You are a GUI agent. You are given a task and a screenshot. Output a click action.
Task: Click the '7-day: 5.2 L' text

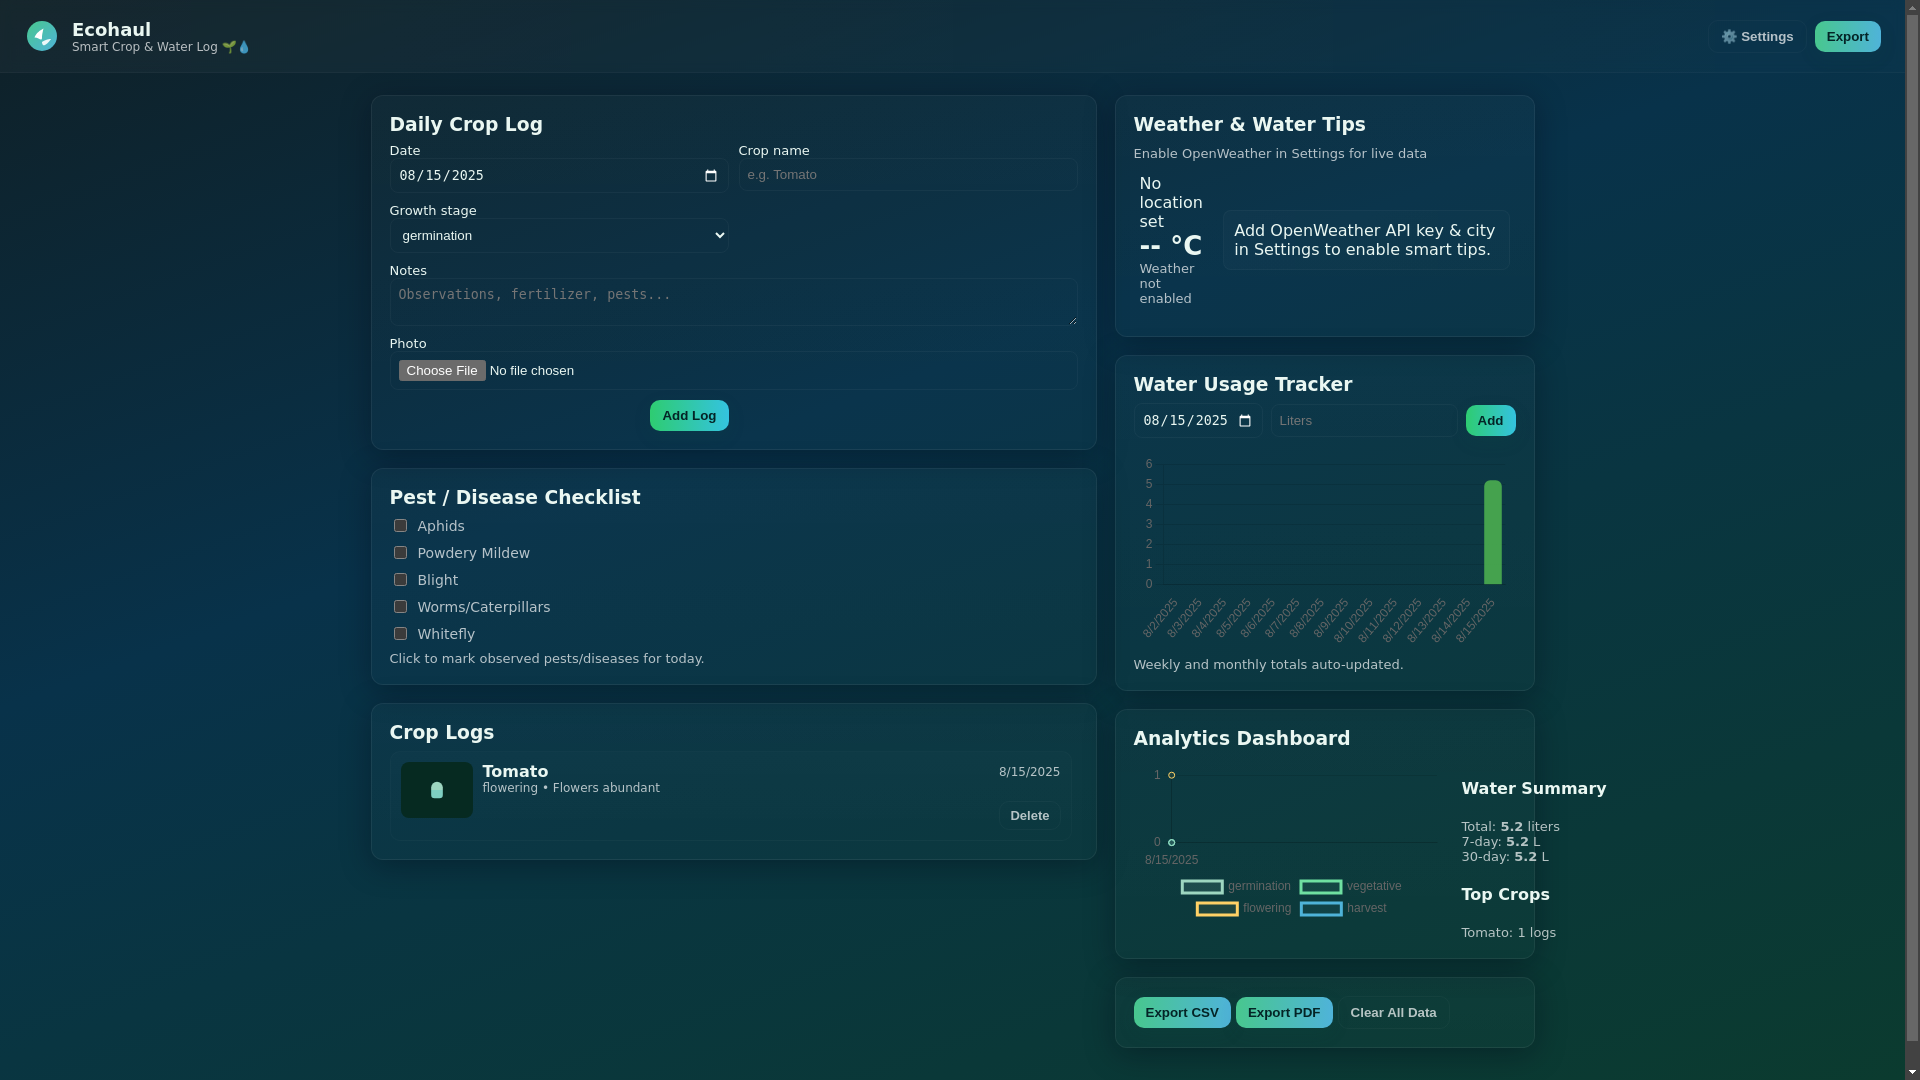(1500, 842)
